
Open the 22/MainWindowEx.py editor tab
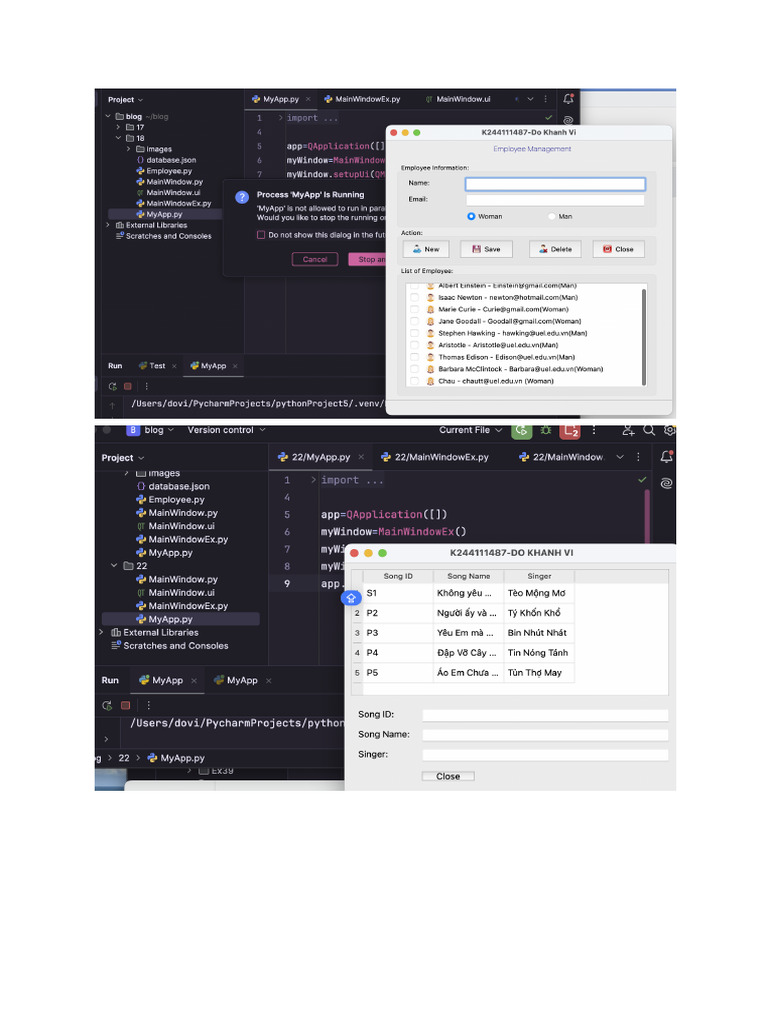pyautogui.click(x=435, y=457)
